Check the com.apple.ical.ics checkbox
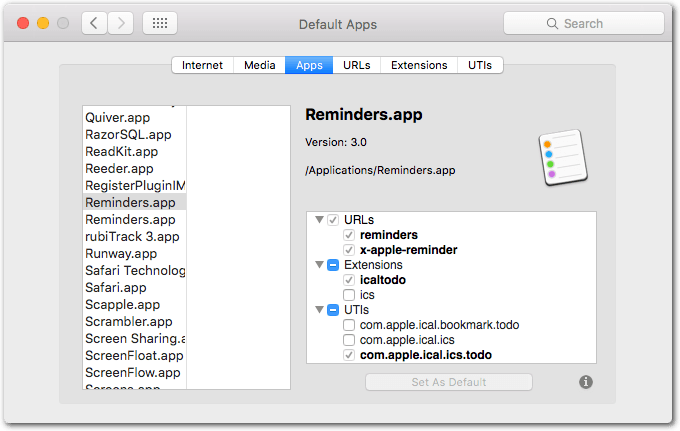Image resolution: width=680 pixels, height=431 pixels. point(349,340)
